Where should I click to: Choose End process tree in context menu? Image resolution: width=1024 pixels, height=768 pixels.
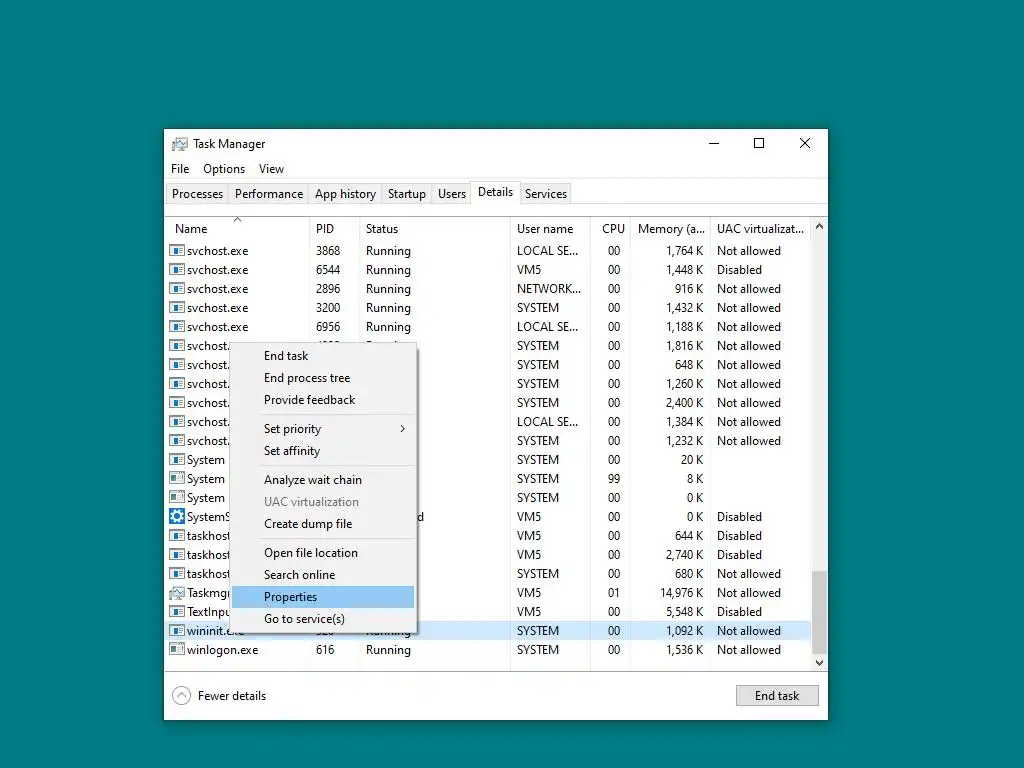(x=323, y=378)
